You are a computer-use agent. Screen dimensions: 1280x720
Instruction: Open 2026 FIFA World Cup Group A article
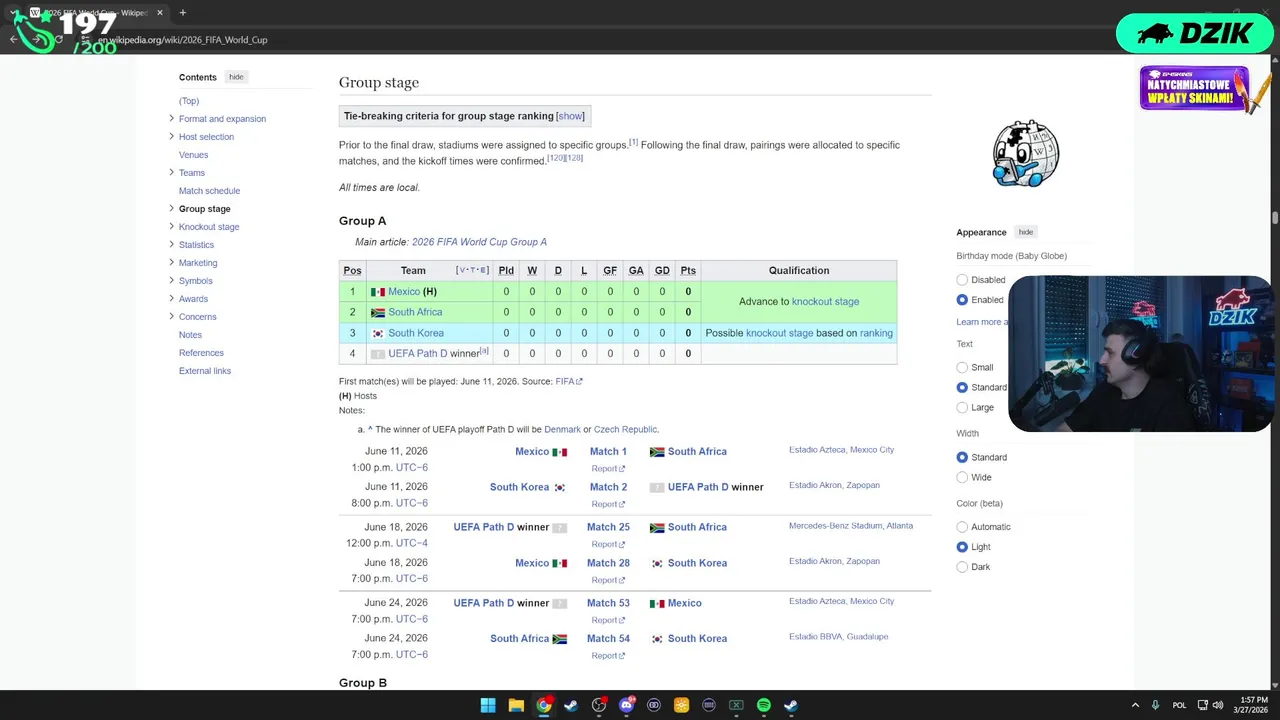tap(479, 242)
